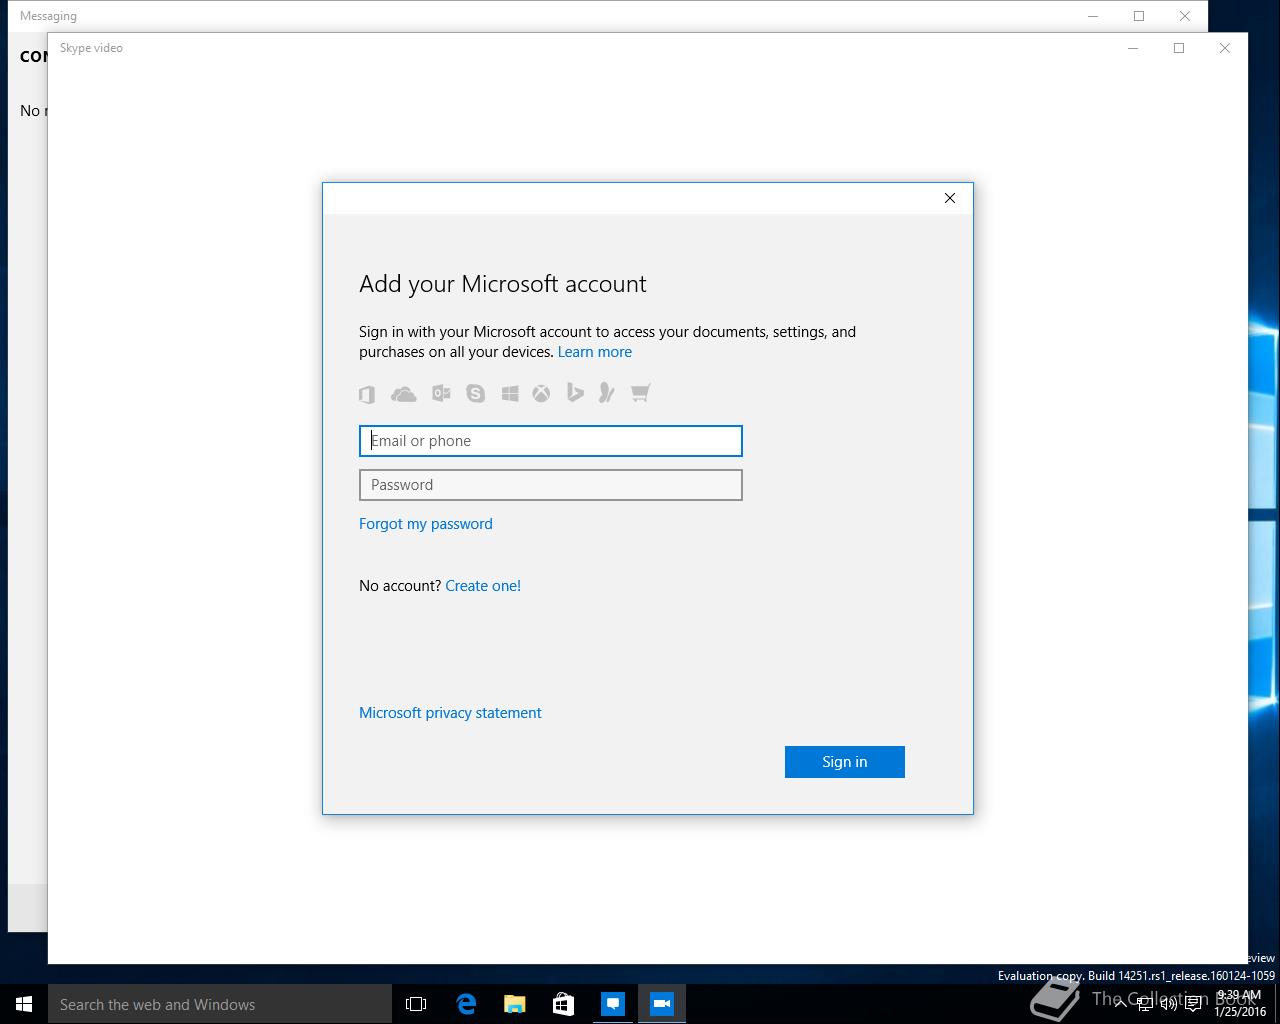
Task: Click the Skype service icon
Action: (x=475, y=393)
